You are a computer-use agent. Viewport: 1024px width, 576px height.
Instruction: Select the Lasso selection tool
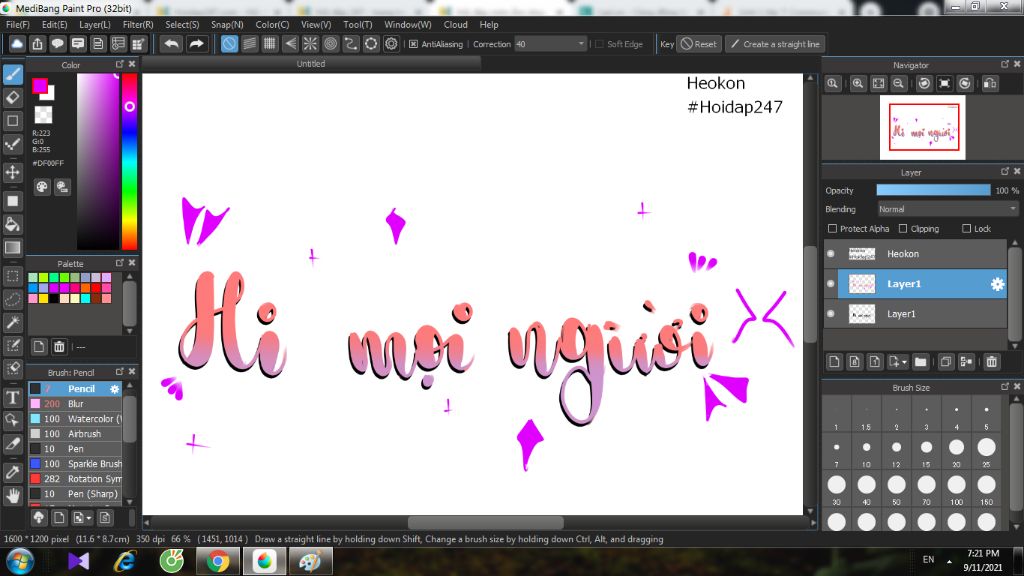tap(13, 299)
